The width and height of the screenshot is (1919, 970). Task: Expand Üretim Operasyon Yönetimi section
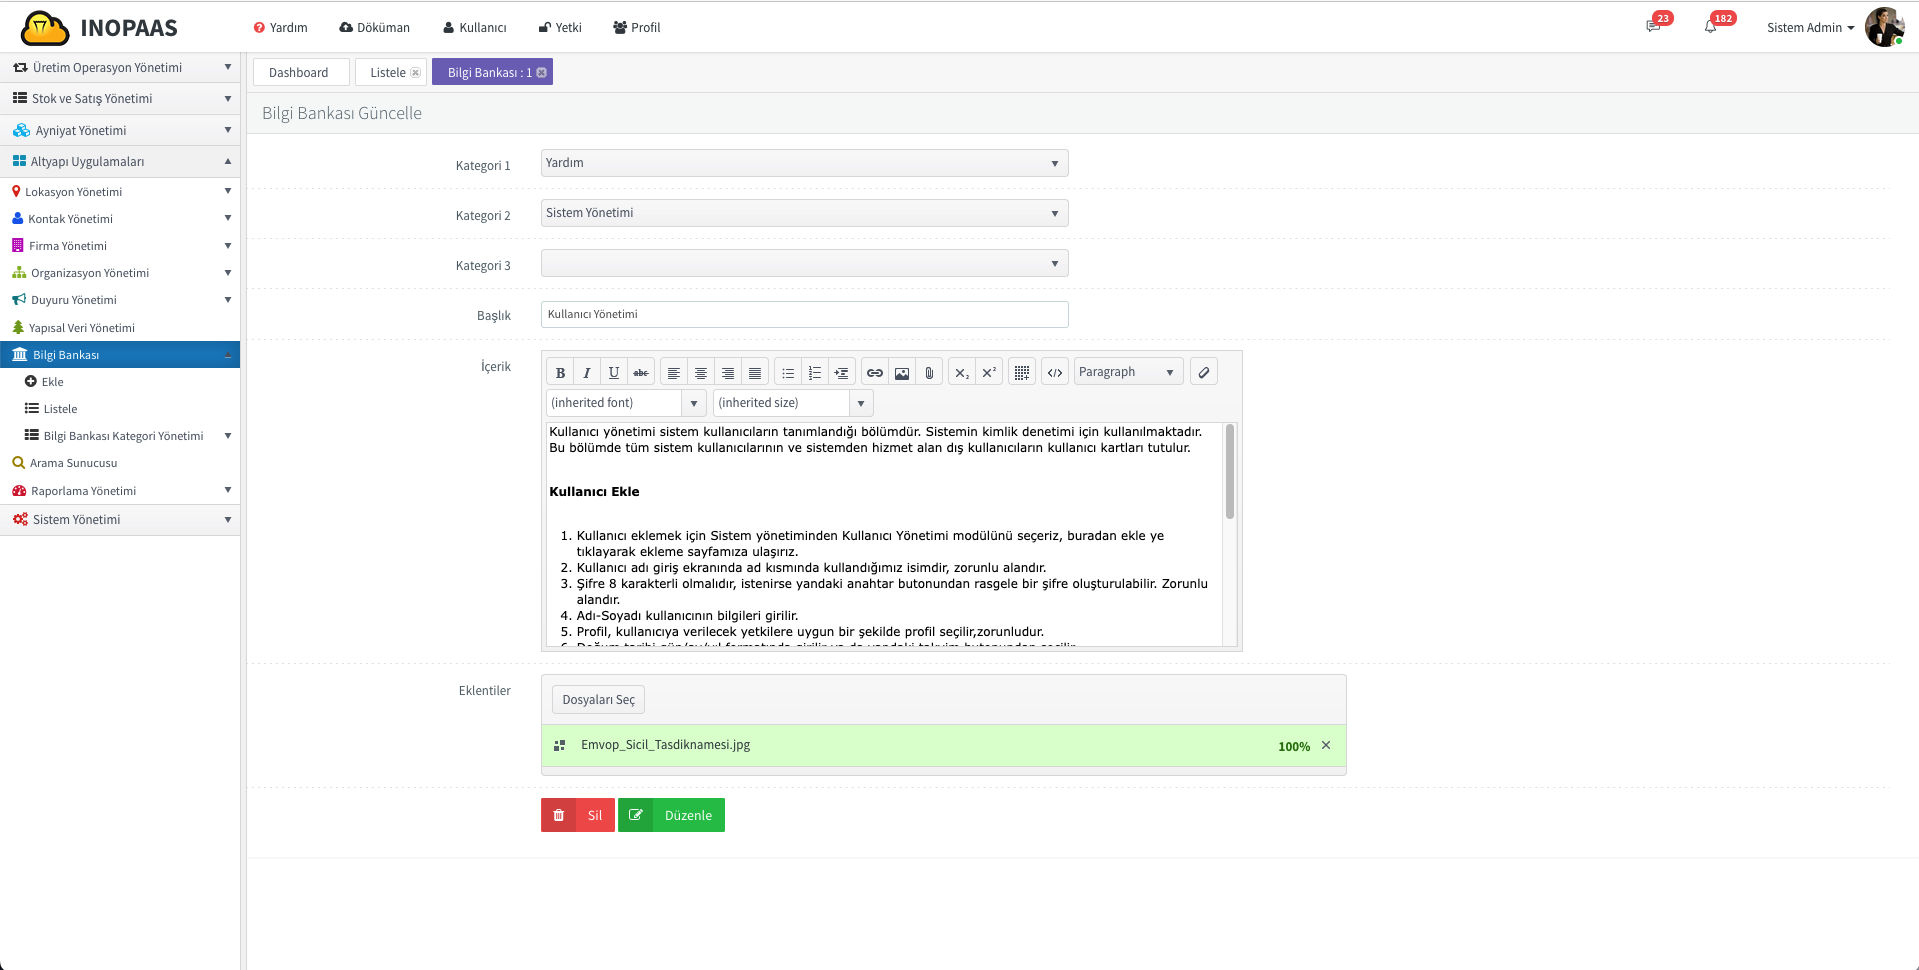pyautogui.click(x=120, y=67)
